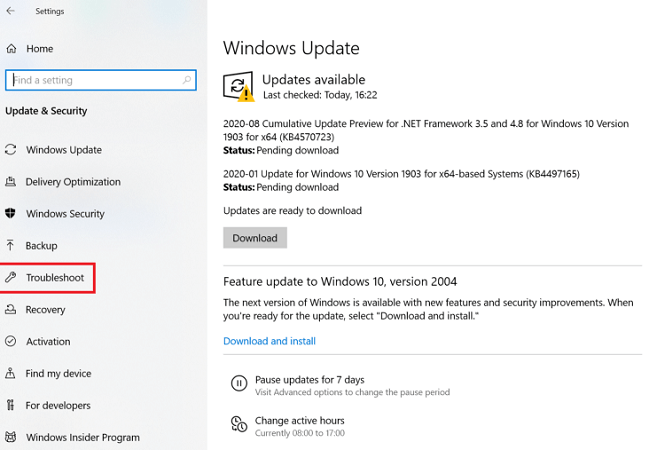This screenshot has width=657, height=450.
Task: Click the Windows Update sync icon in sidebar
Action: (x=11, y=150)
